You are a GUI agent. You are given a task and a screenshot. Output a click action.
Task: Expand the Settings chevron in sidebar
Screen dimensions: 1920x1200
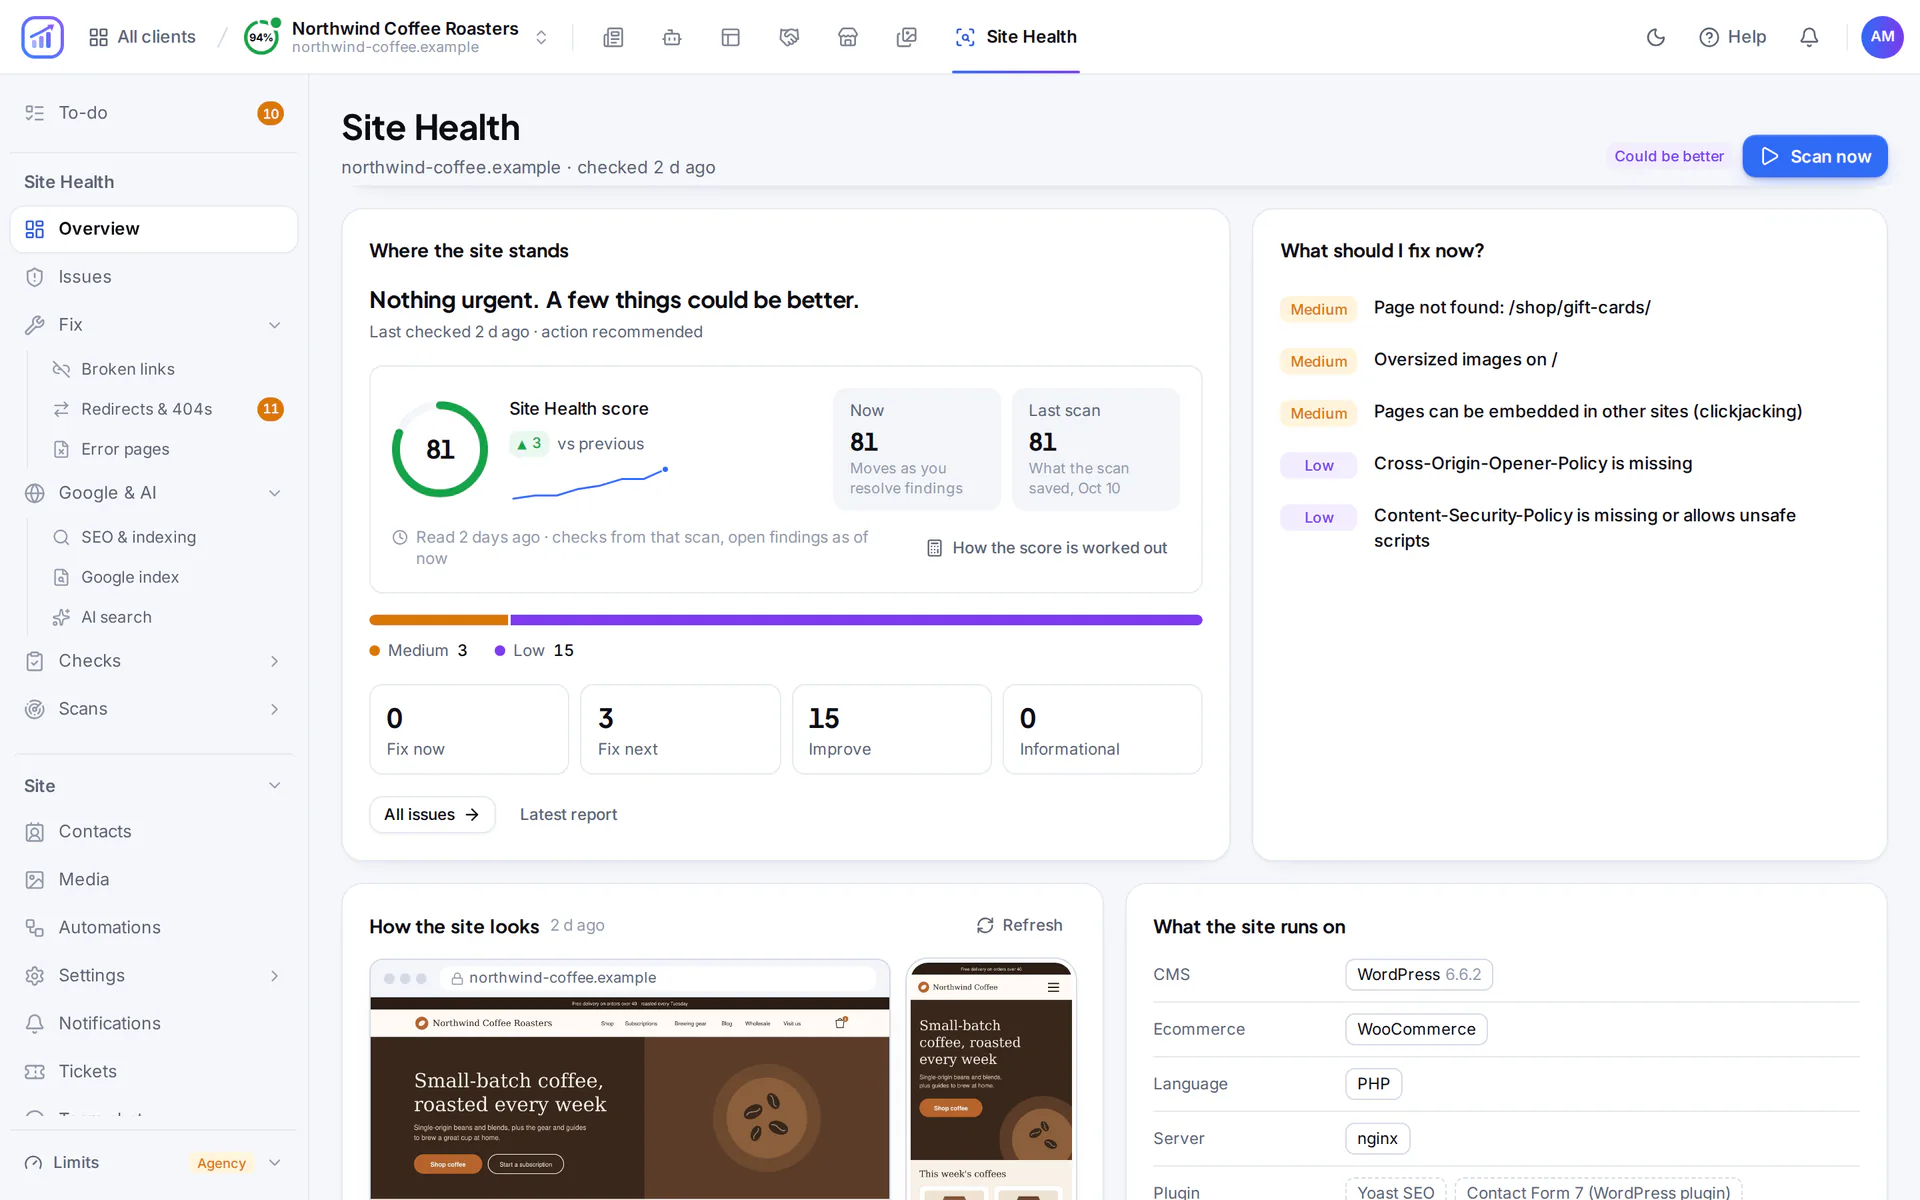(274, 976)
